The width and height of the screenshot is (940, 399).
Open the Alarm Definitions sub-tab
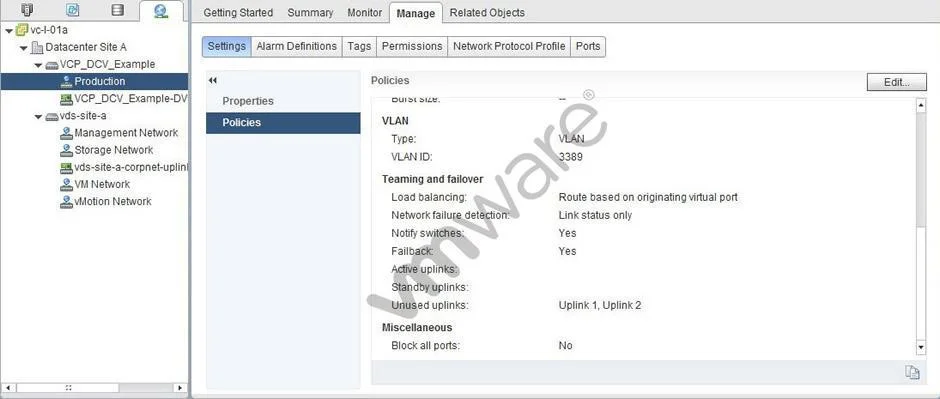pyautogui.click(x=297, y=46)
